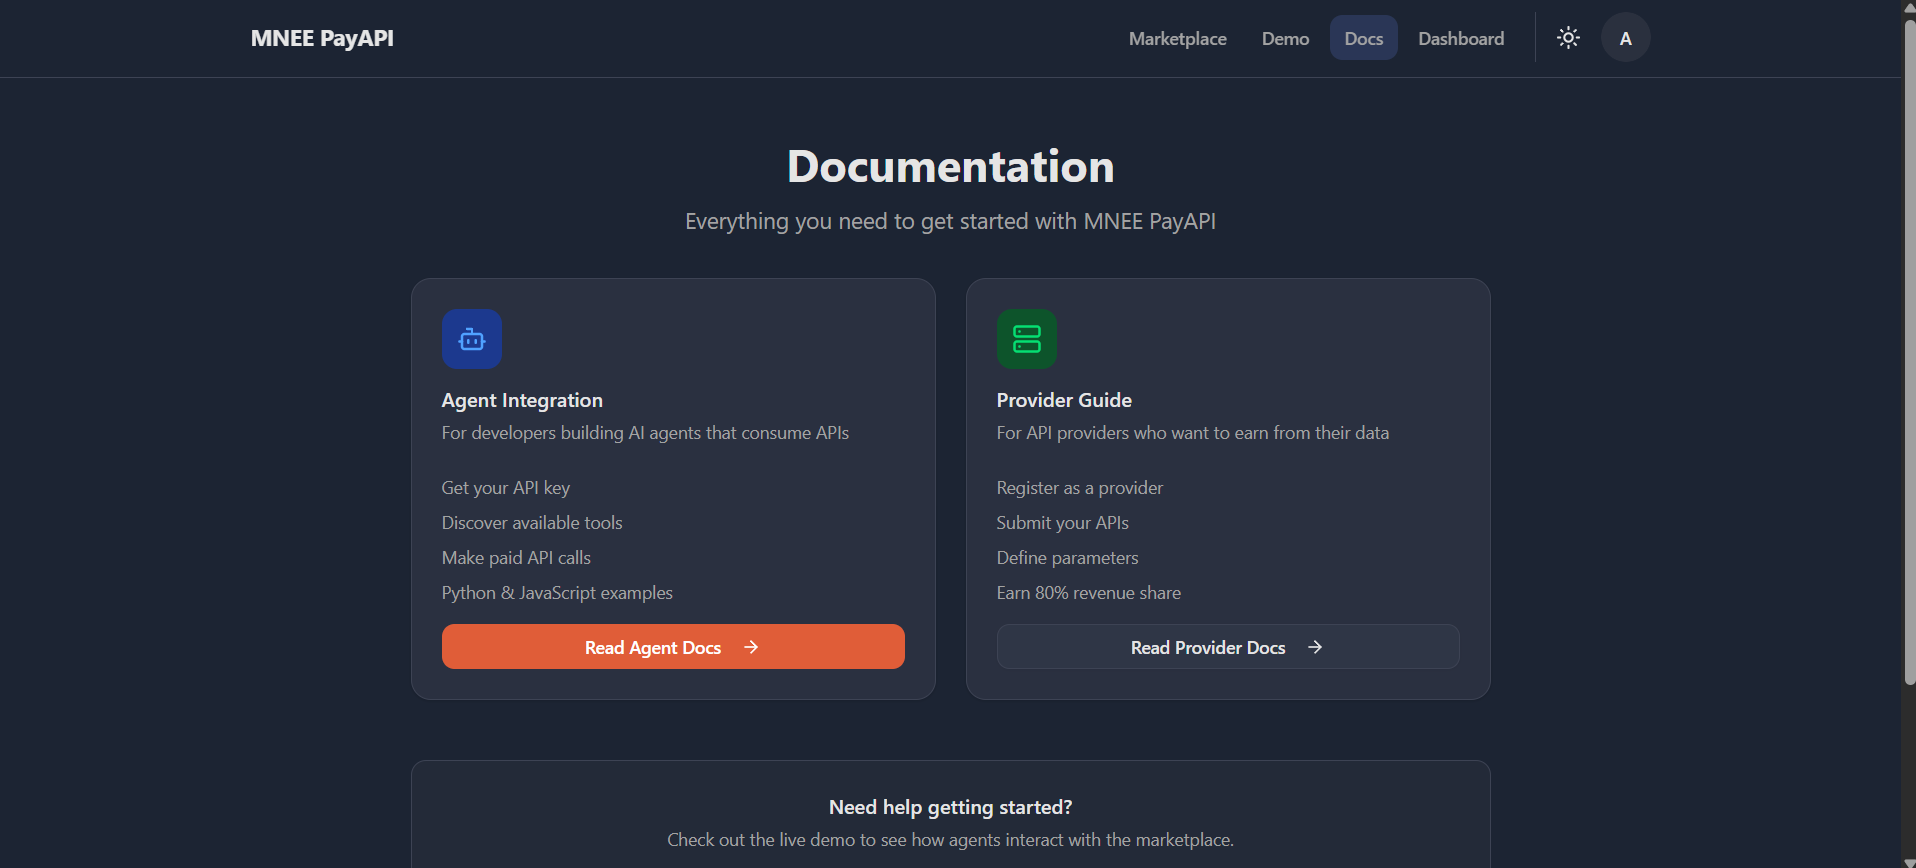This screenshot has width=1916, height=868.
Task: Click 'Define parameters' text
Action: pos(1067,558)
